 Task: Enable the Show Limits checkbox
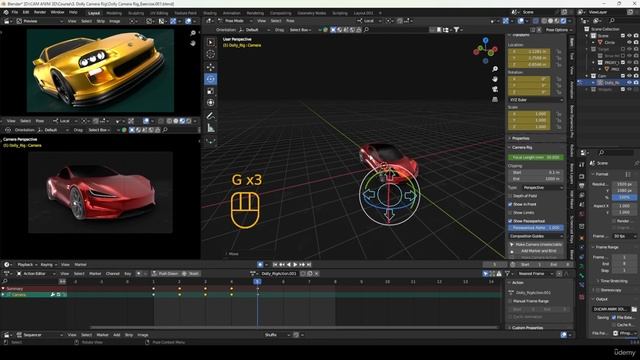point(510,213)
